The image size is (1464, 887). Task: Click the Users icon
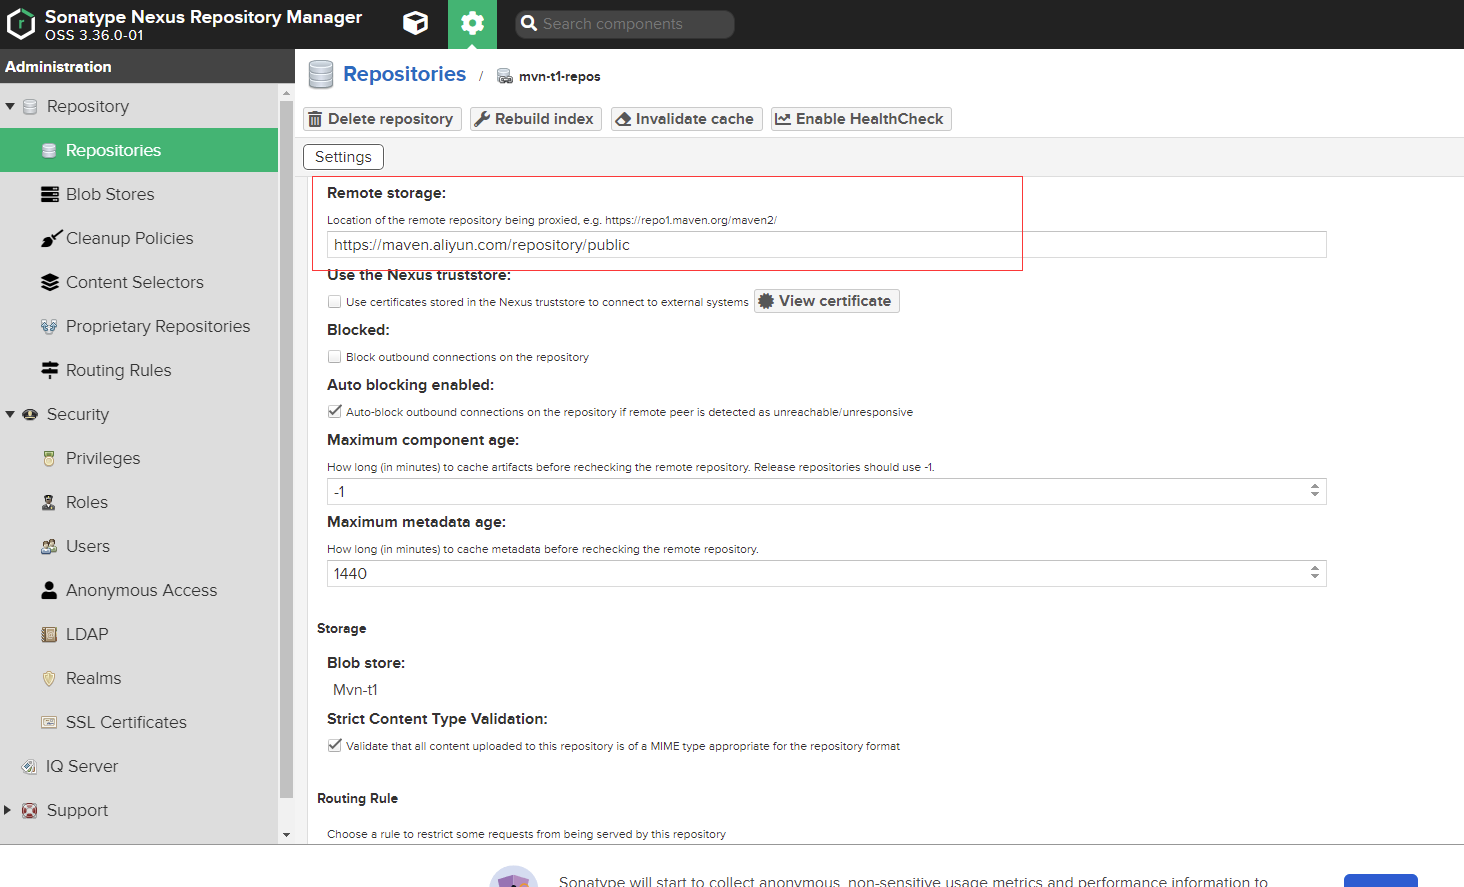point(49,546)
